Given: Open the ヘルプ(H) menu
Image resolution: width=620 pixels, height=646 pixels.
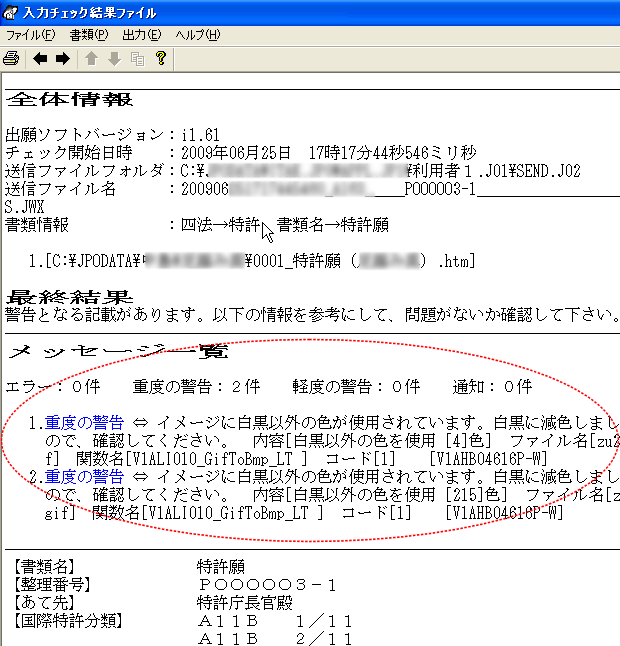Looking at the screenshot, I should pyautogui.click(x=198, y=35).
